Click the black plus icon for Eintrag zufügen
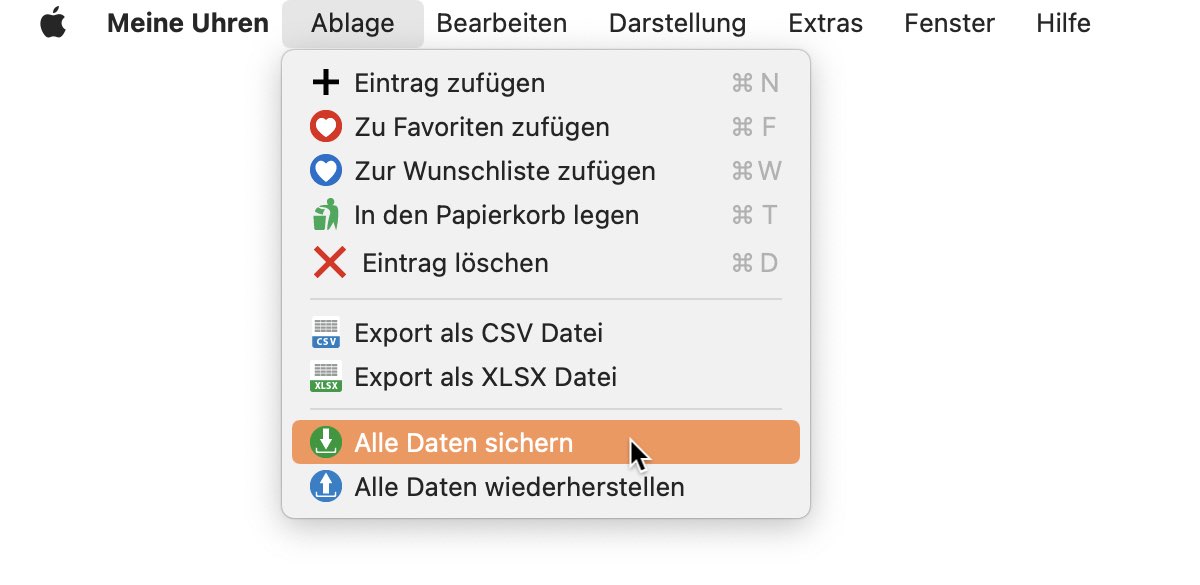Screen dimensions: 1200x585 point(326,83)
